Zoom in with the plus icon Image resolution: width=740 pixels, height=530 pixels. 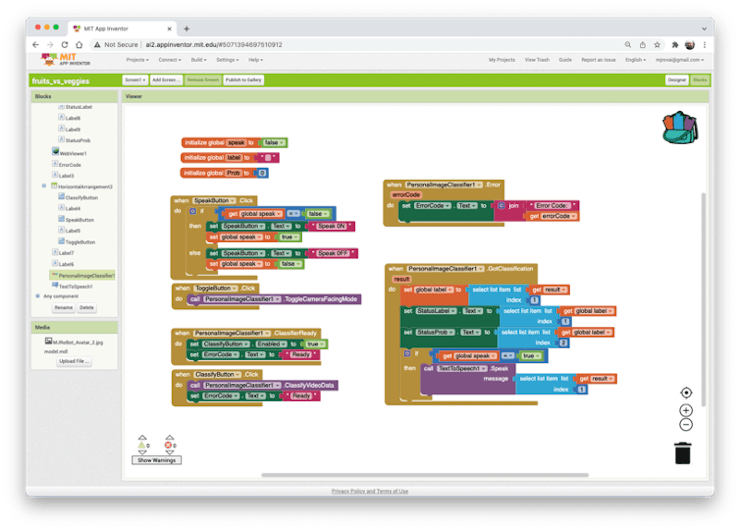(x=686, y=410)
